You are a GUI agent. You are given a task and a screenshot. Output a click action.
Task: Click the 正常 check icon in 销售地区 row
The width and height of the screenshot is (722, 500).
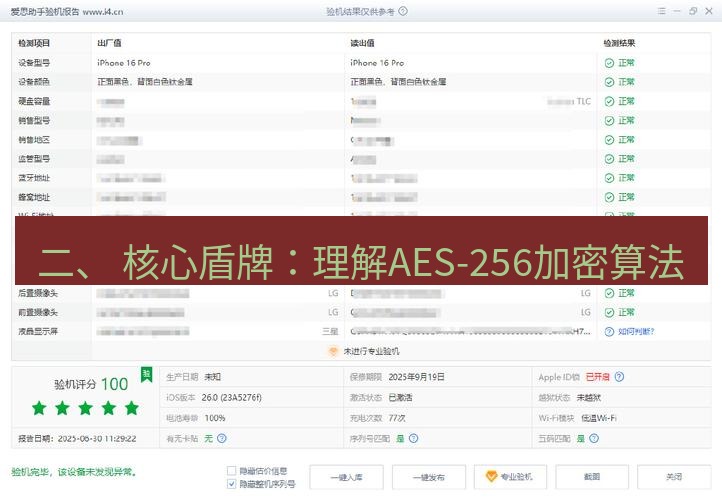tap(609, 140)
